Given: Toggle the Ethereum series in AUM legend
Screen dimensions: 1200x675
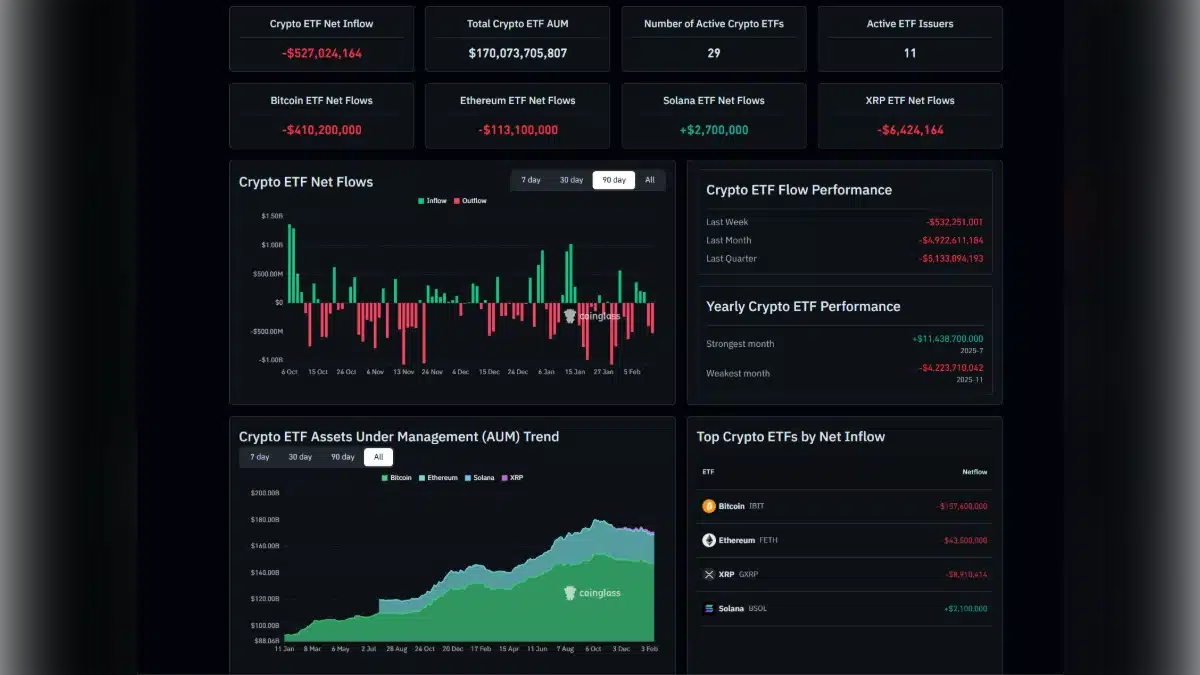Looking at the screenshot, I should point(438,478).
